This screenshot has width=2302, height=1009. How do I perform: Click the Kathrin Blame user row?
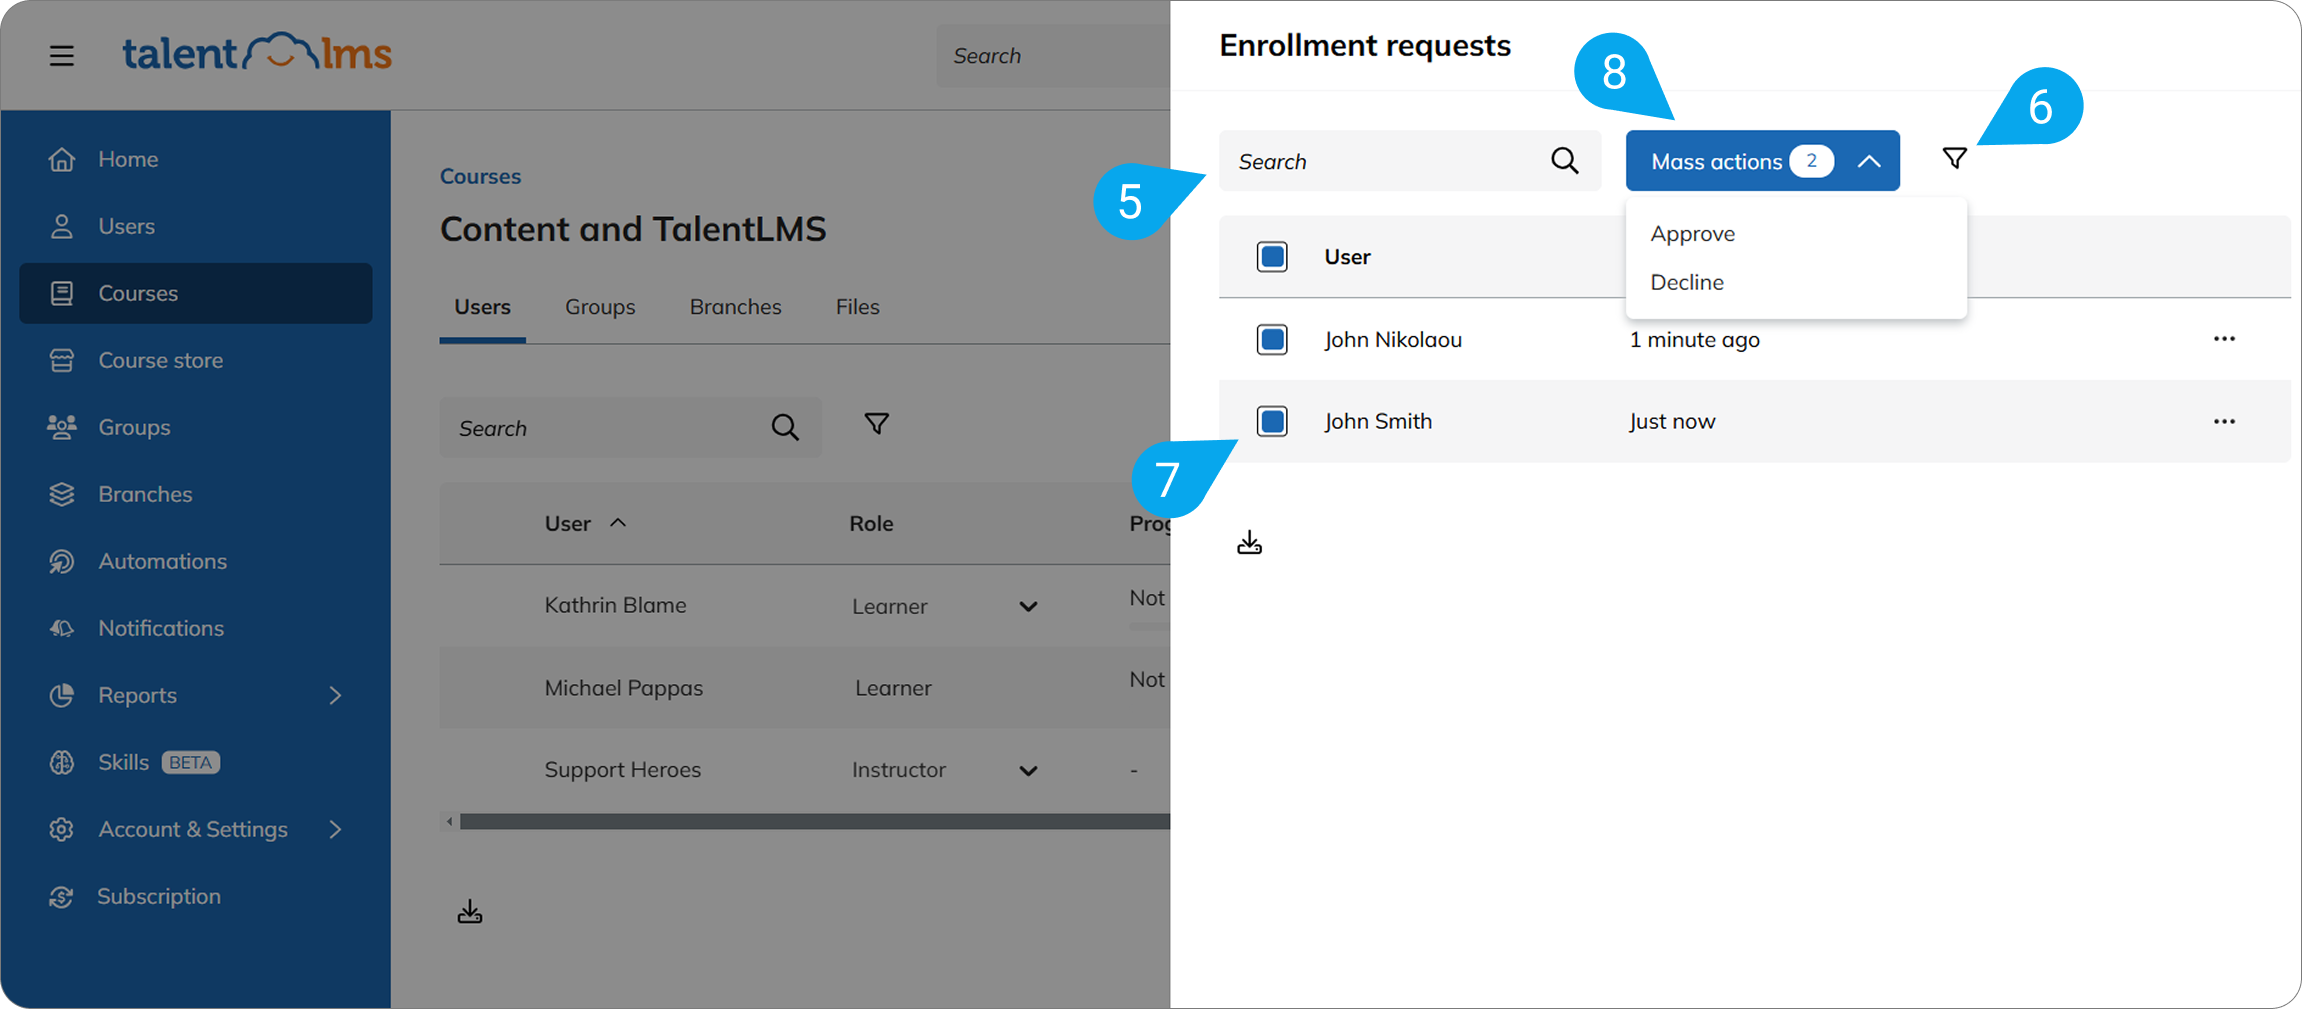[x=805, y=606]
